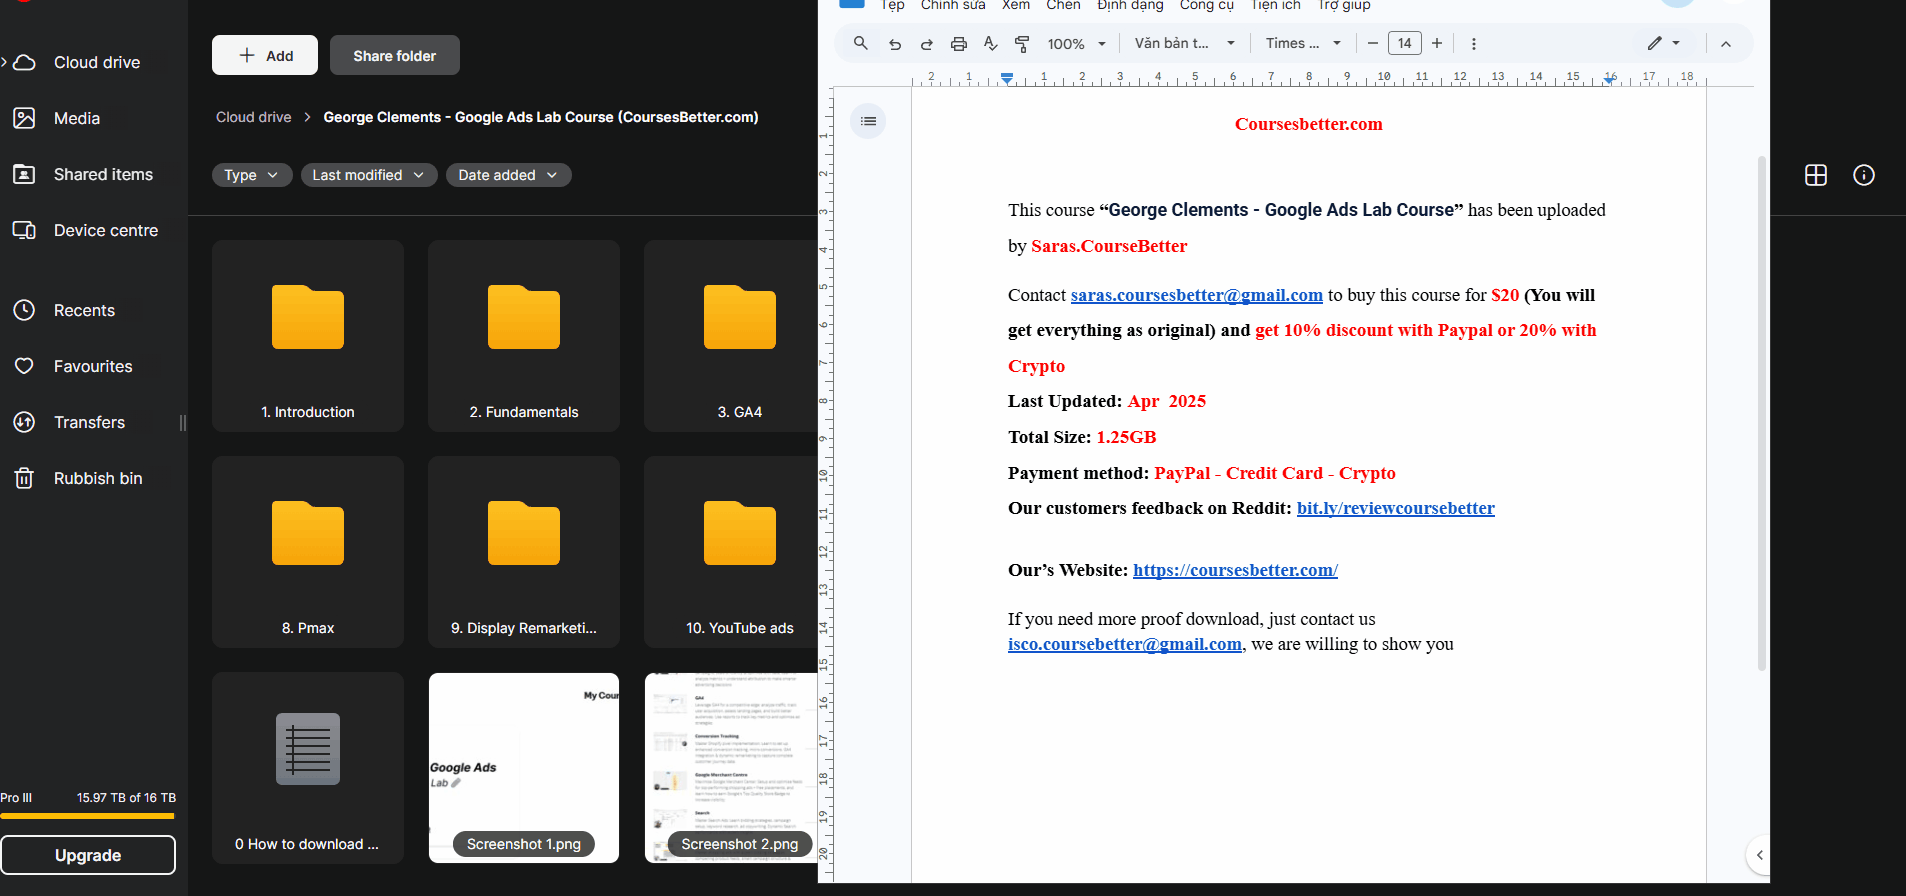Click the Coursesbetter.com document heading

pyautogui.click(x=1308, y=124)
